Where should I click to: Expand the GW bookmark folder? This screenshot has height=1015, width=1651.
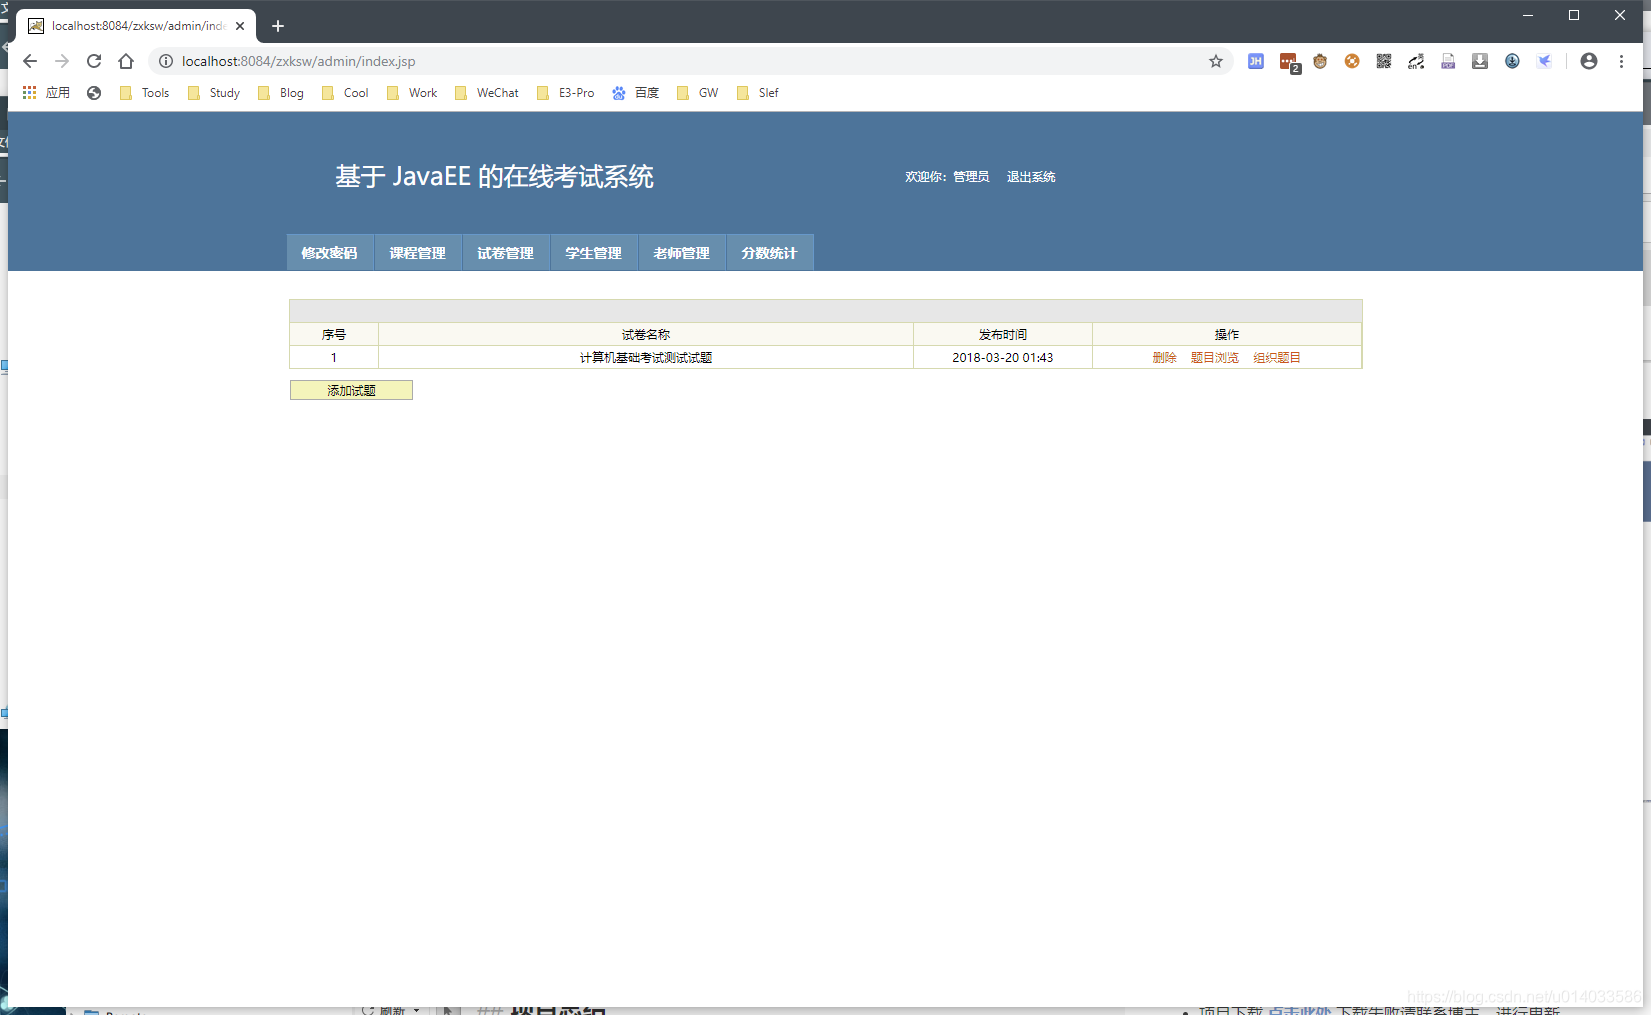point(698,93)
